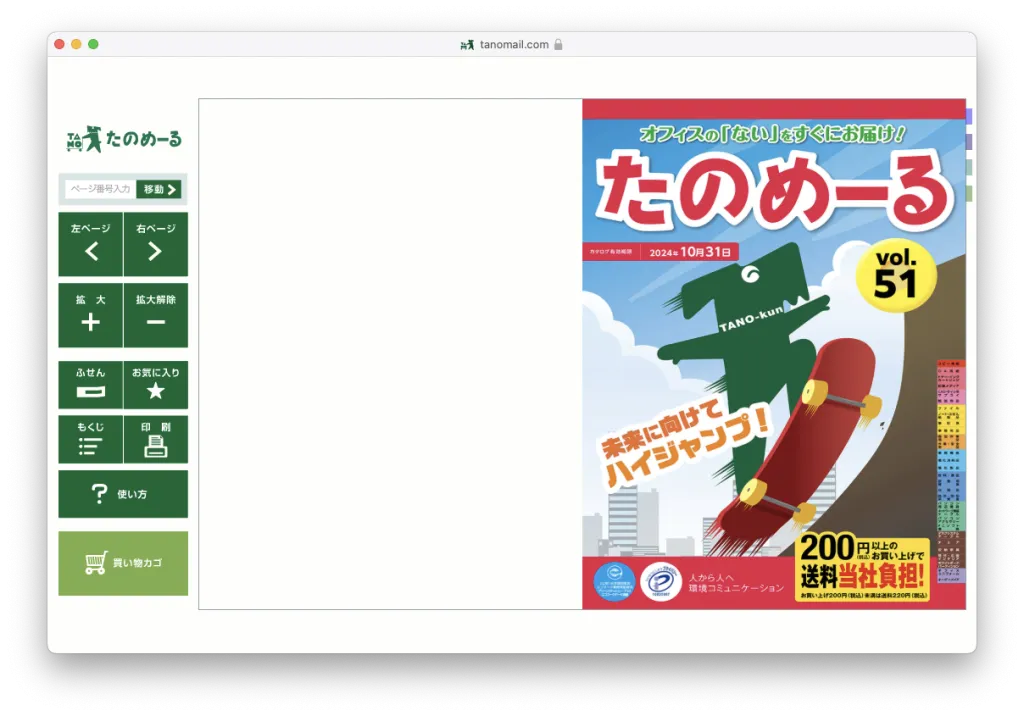The image size is (1024, 716).
Task: Click the green window zoom button
Action: tap(93, 44)
